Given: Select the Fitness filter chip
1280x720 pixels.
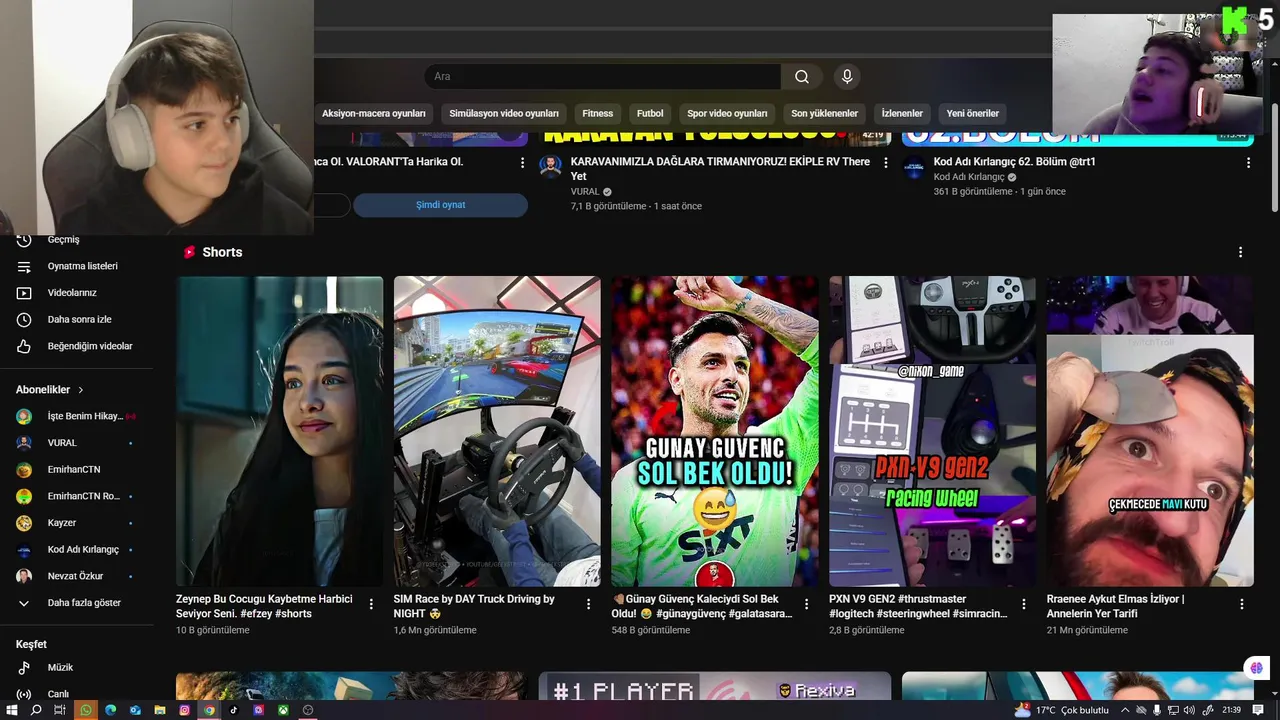Looking at the screenshot, I should (x=598, y=113).
